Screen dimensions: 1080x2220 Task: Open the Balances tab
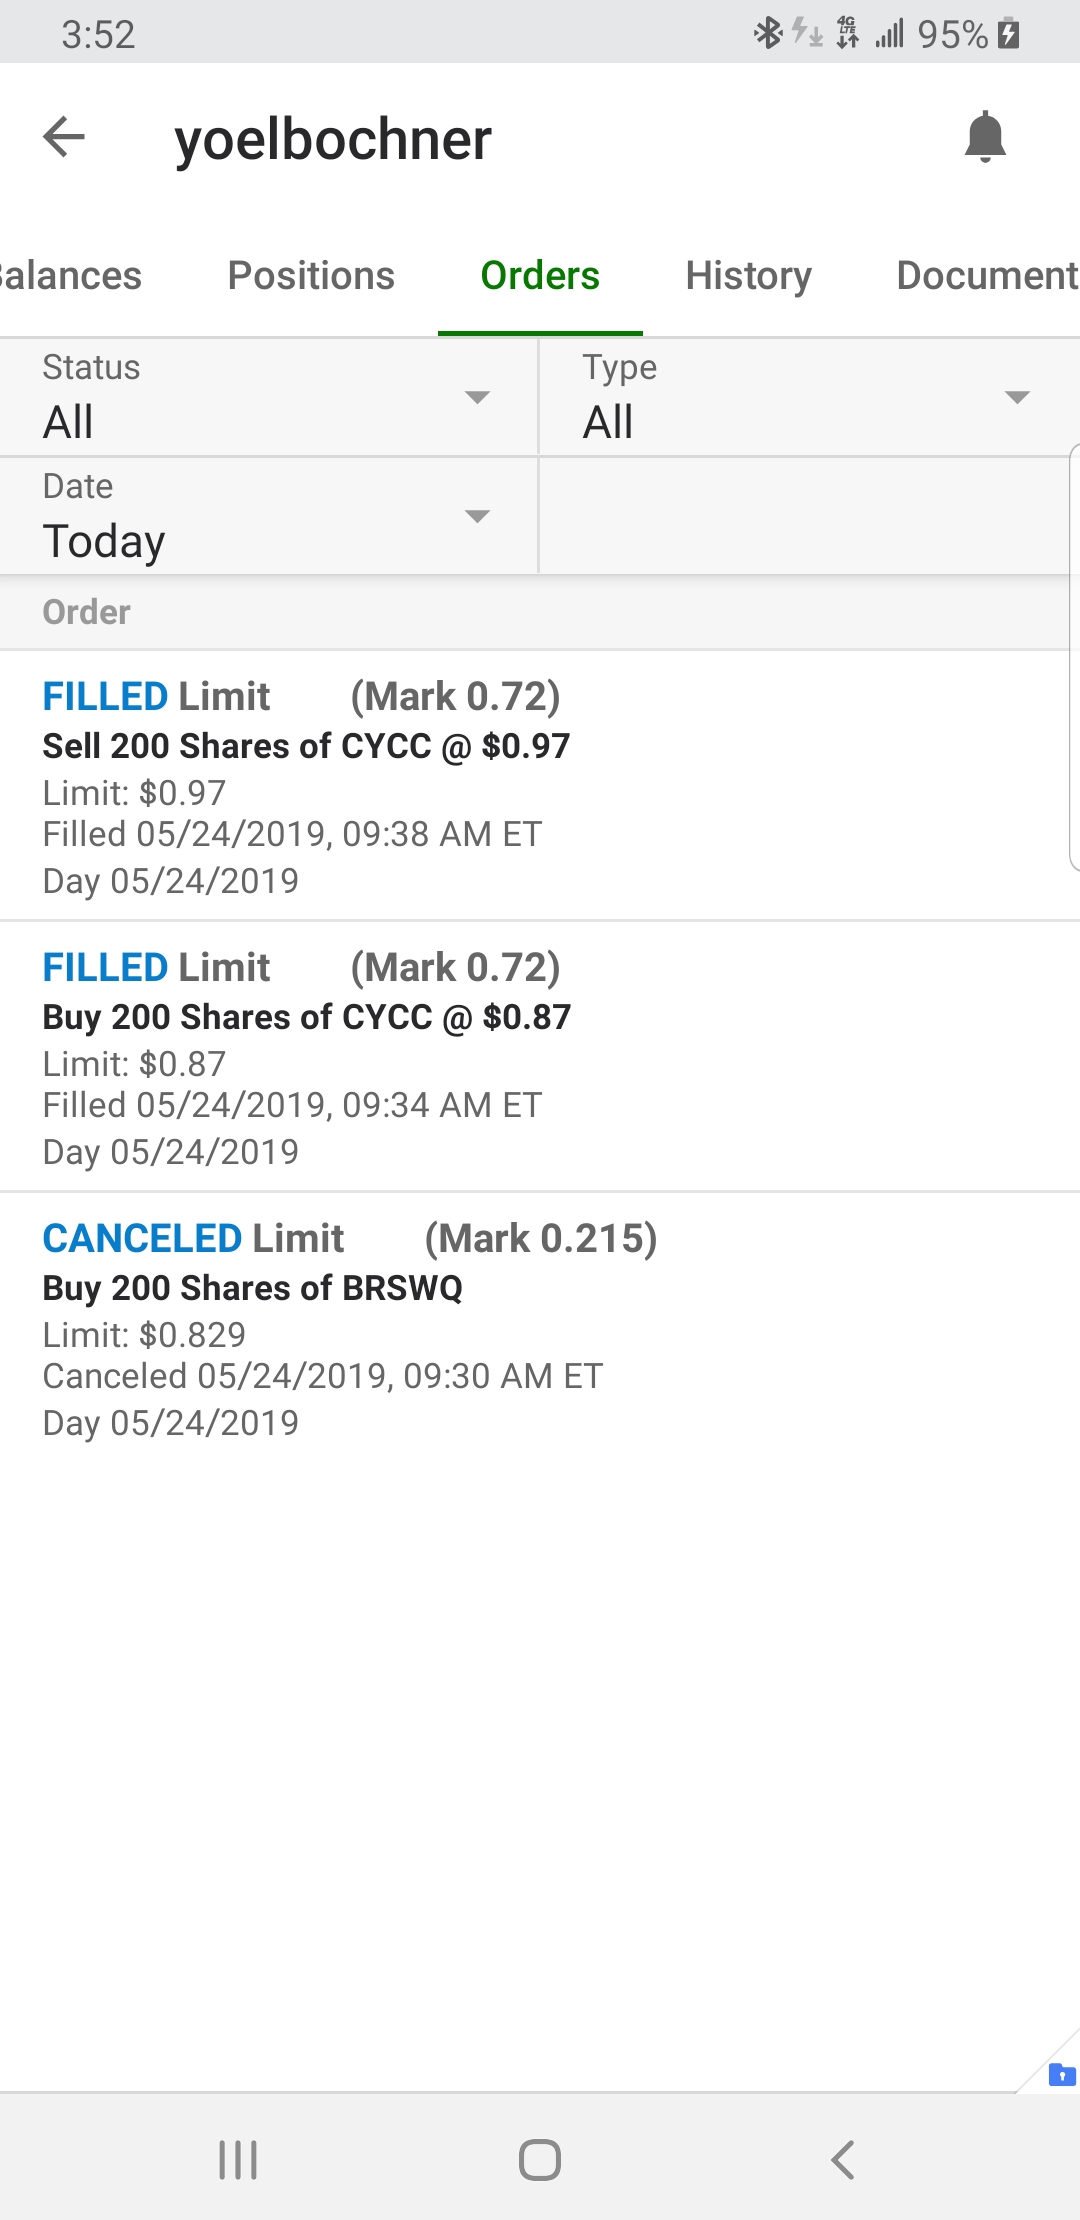[x=70, y=276]
